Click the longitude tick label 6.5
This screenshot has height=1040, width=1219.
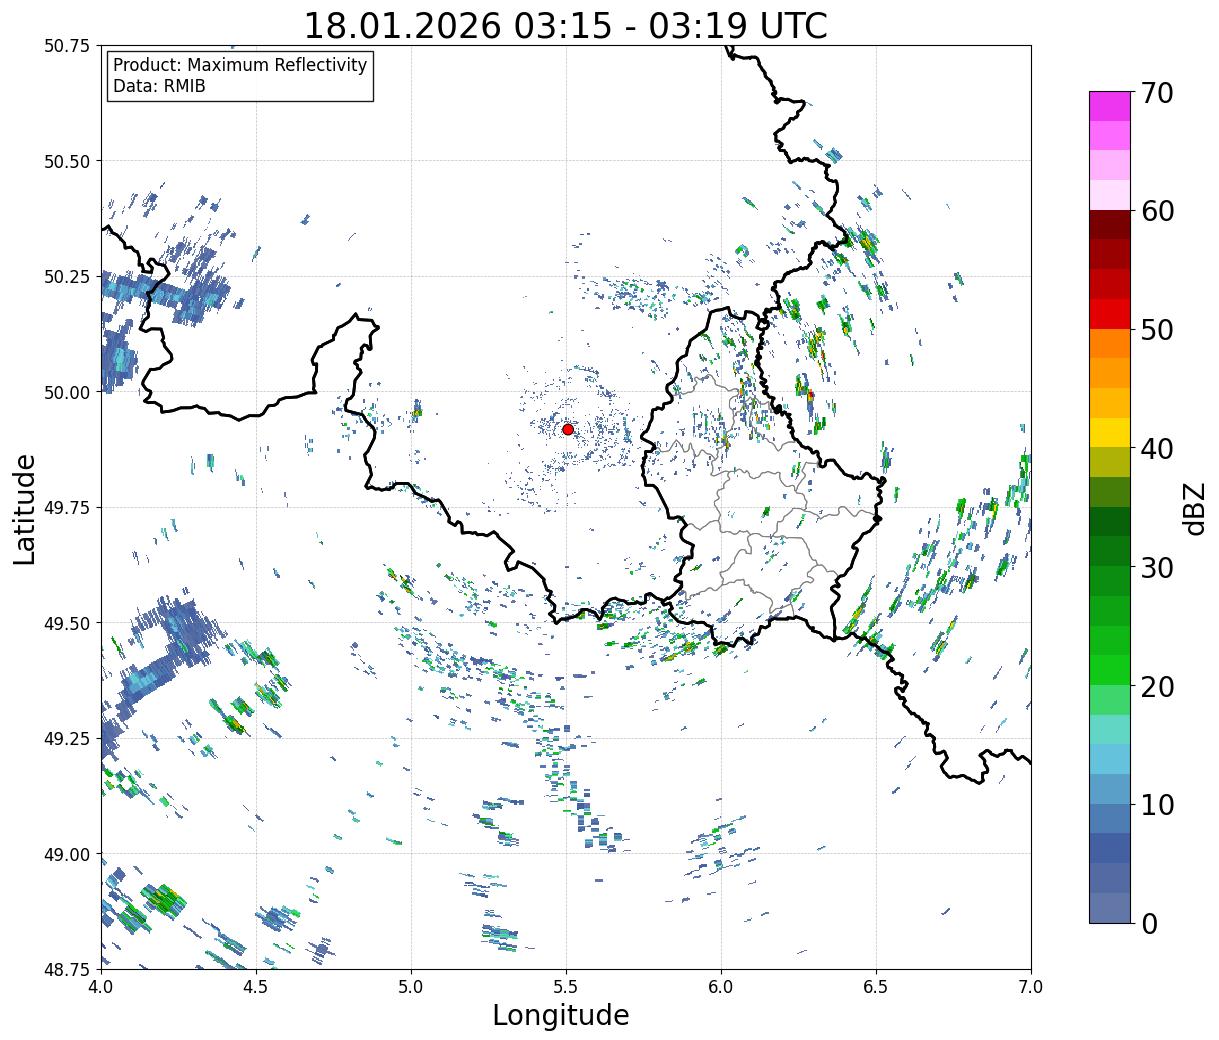pos(876,987)
